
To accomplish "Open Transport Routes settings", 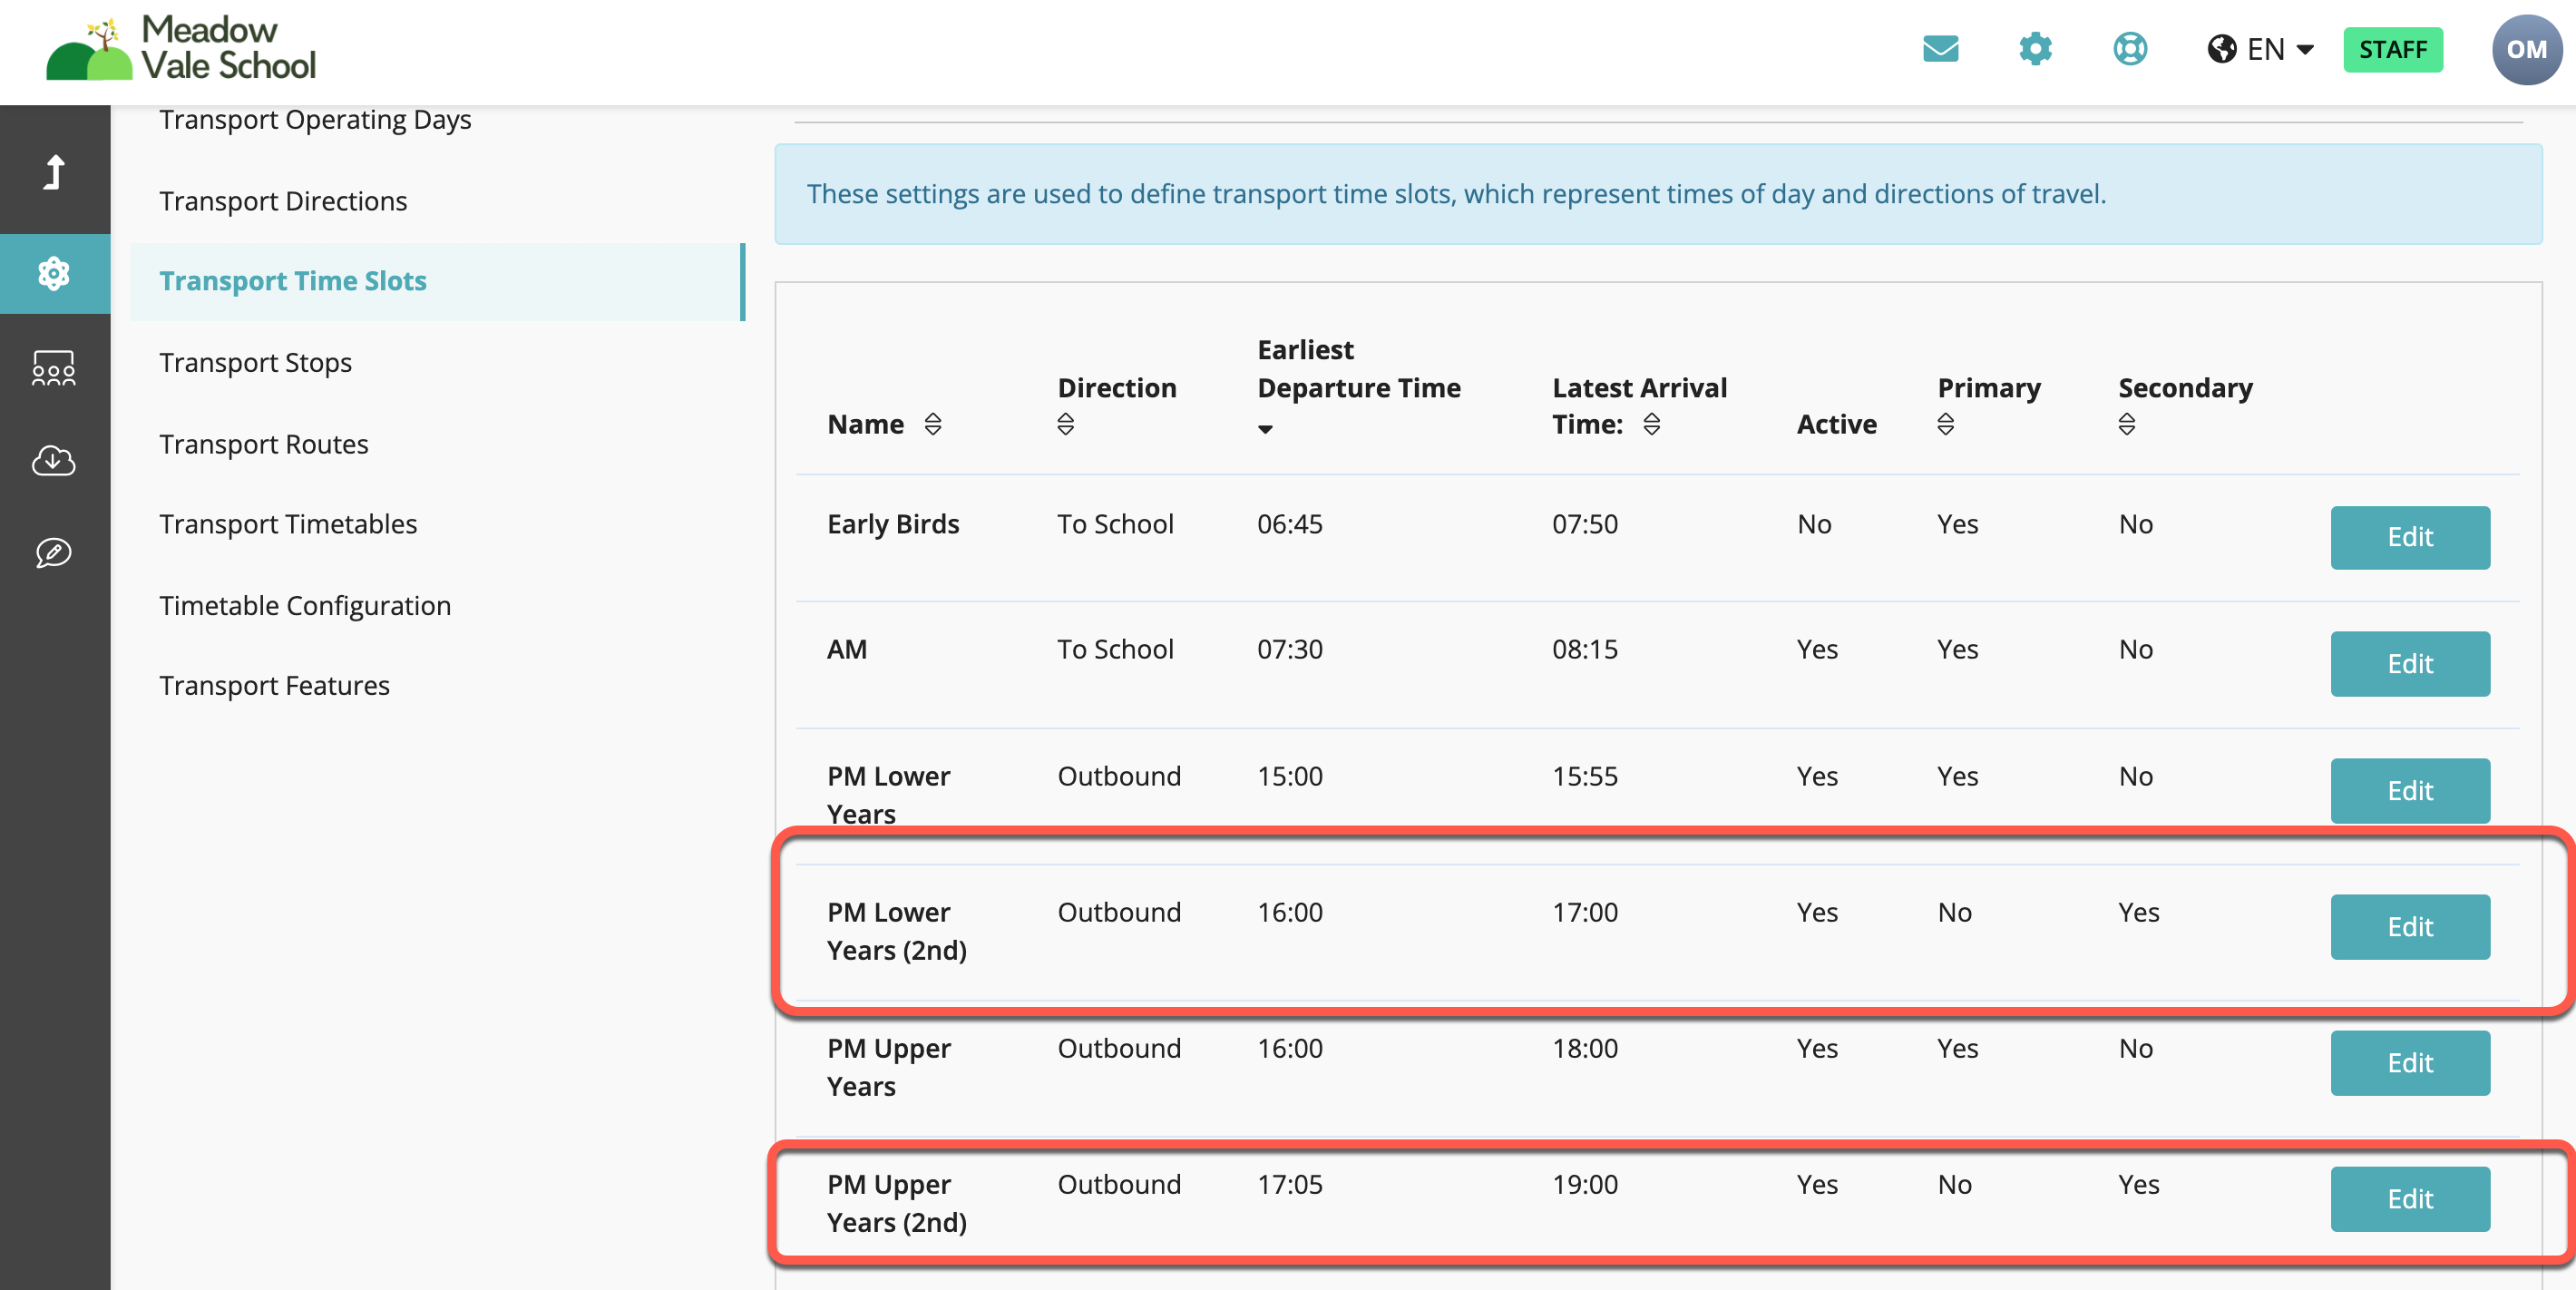I will click(263, 444).
